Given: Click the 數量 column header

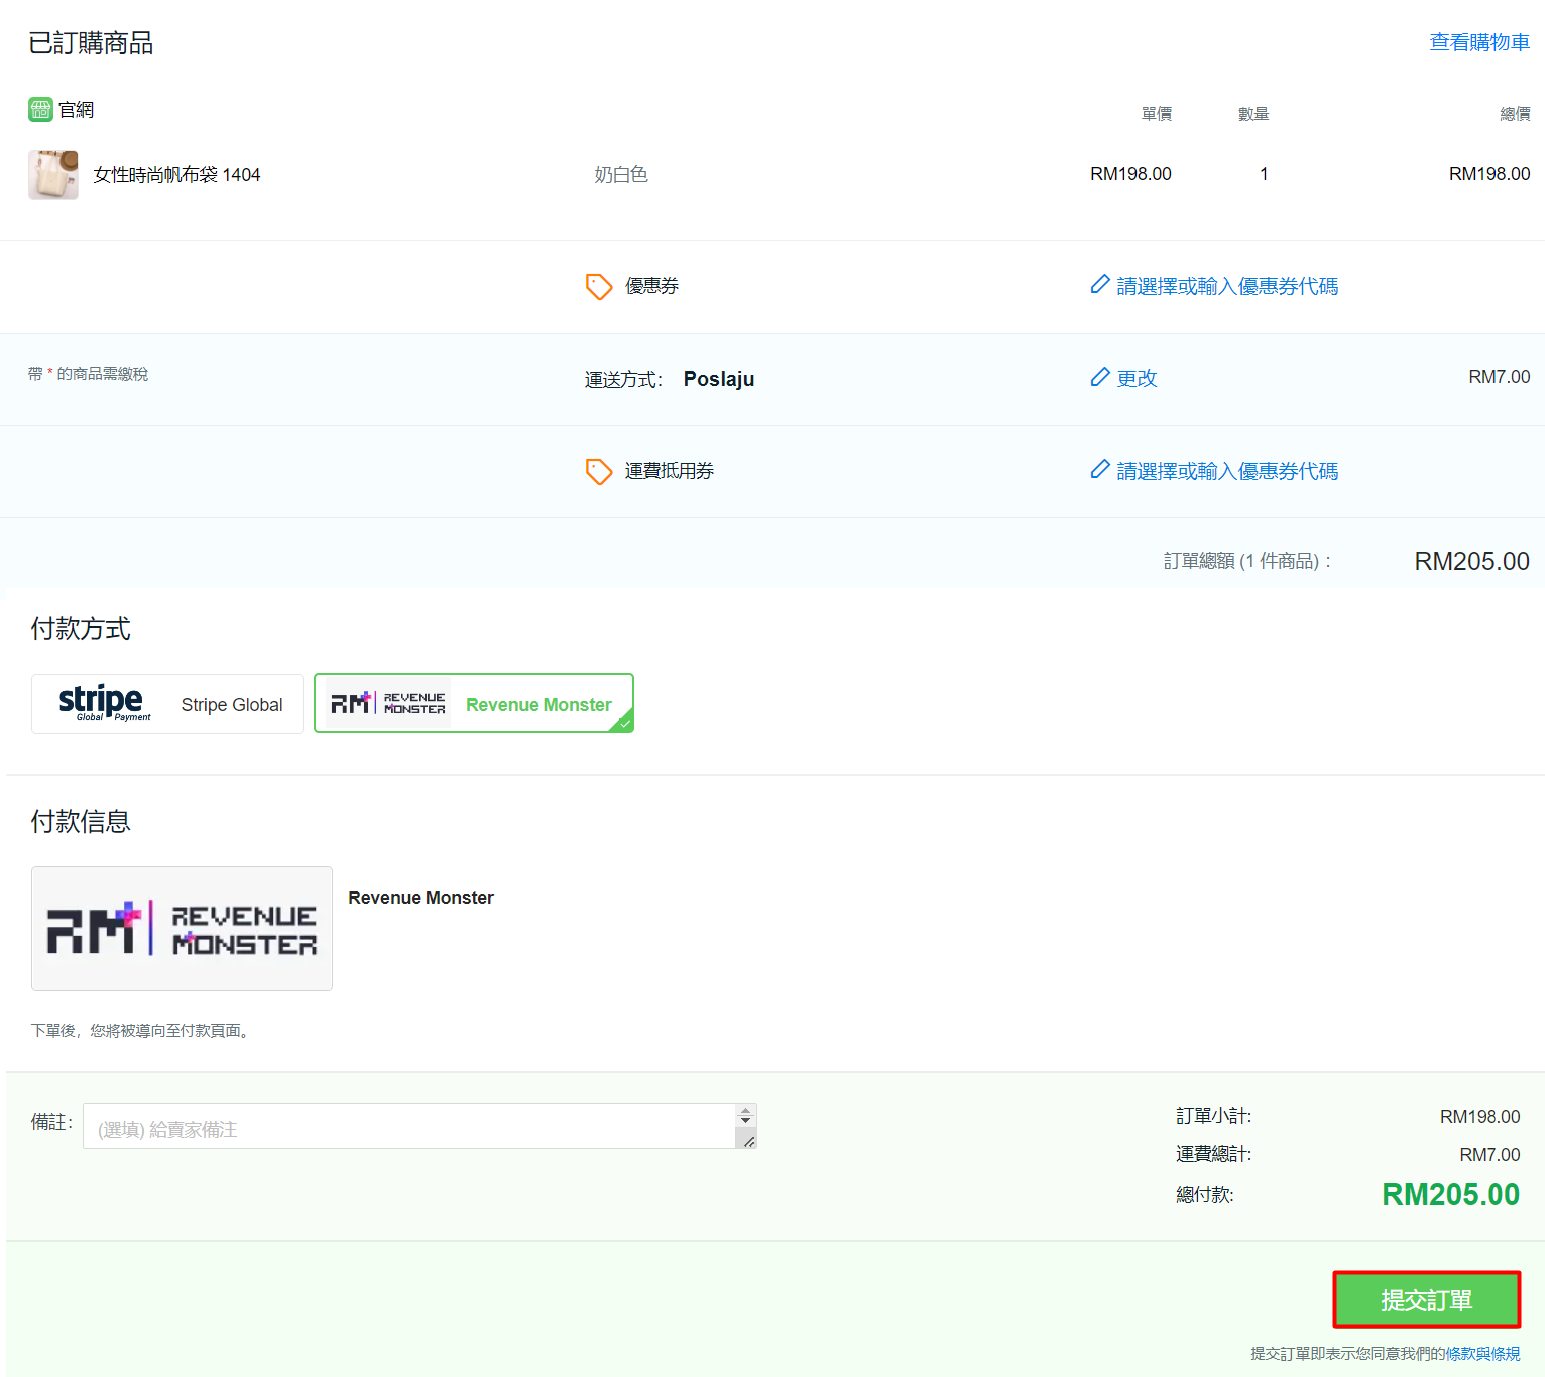Looking at the screenshot, I should tap(1253, 114).
